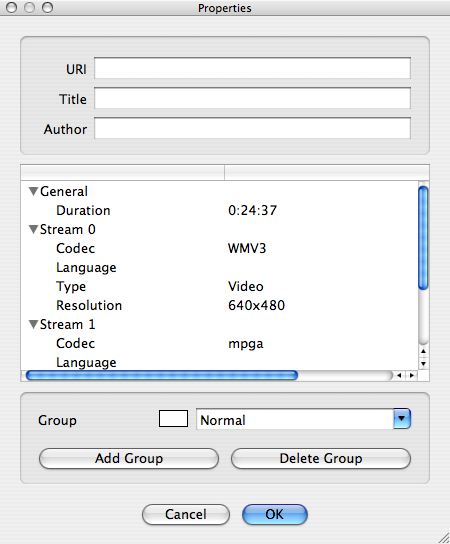This screenshot has width=450, height=544.
Task: Open the Group dropdown showing Normal
Action: [303, 419]
